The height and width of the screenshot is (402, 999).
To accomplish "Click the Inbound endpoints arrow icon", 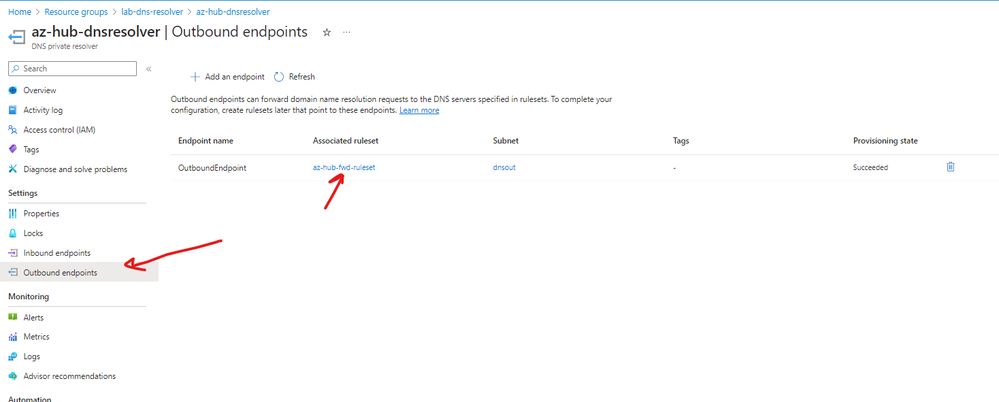I will click(x=13, y=253).
